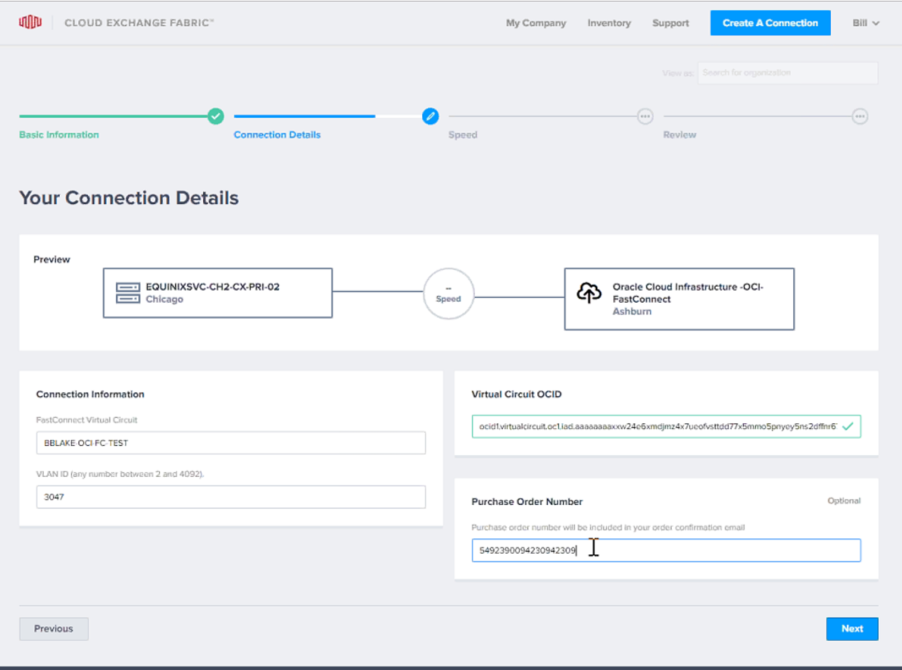Click the Virtual Circuit OCID field

[x=666, y=426]
